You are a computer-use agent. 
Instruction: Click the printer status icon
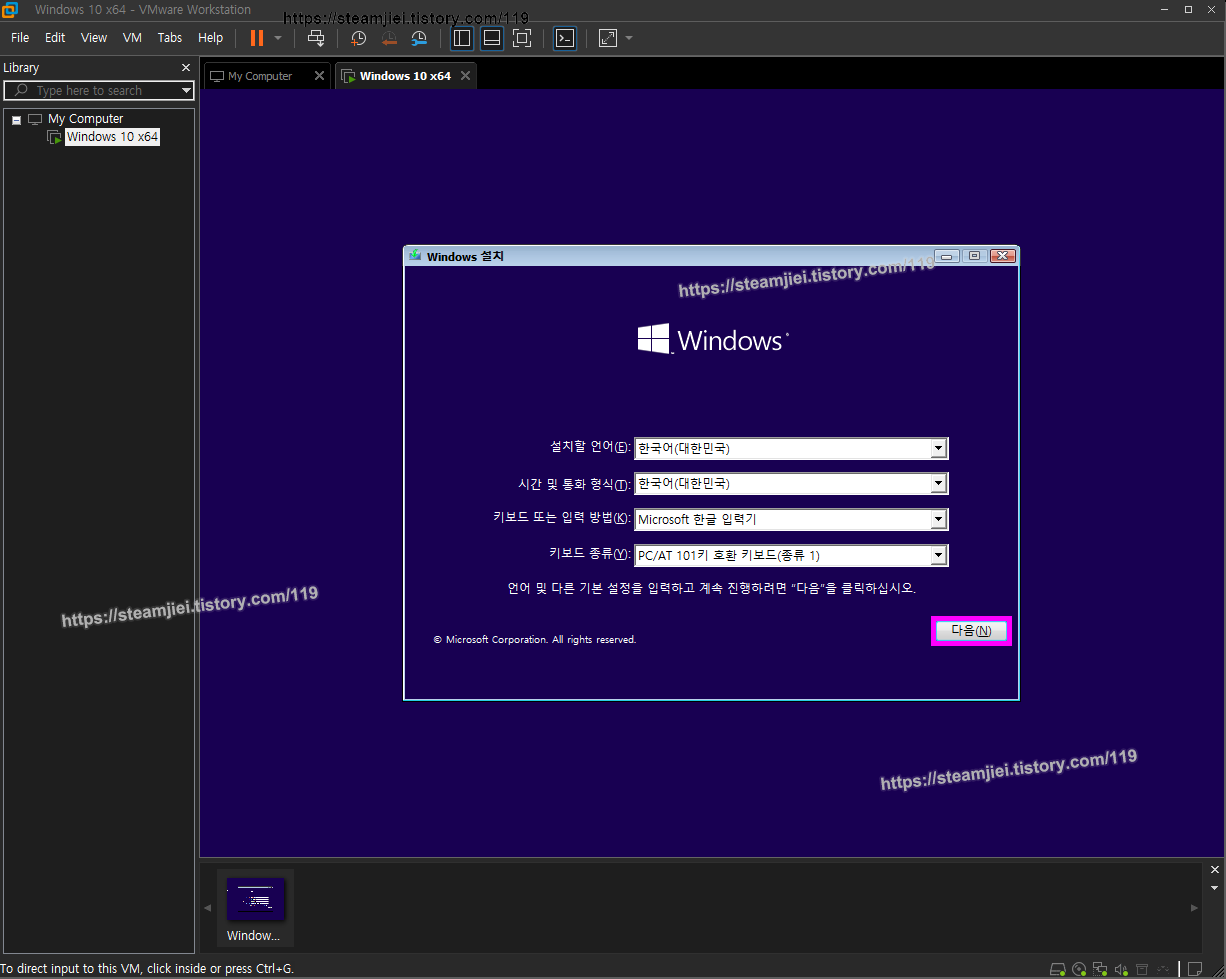[x=1141, y=969]
